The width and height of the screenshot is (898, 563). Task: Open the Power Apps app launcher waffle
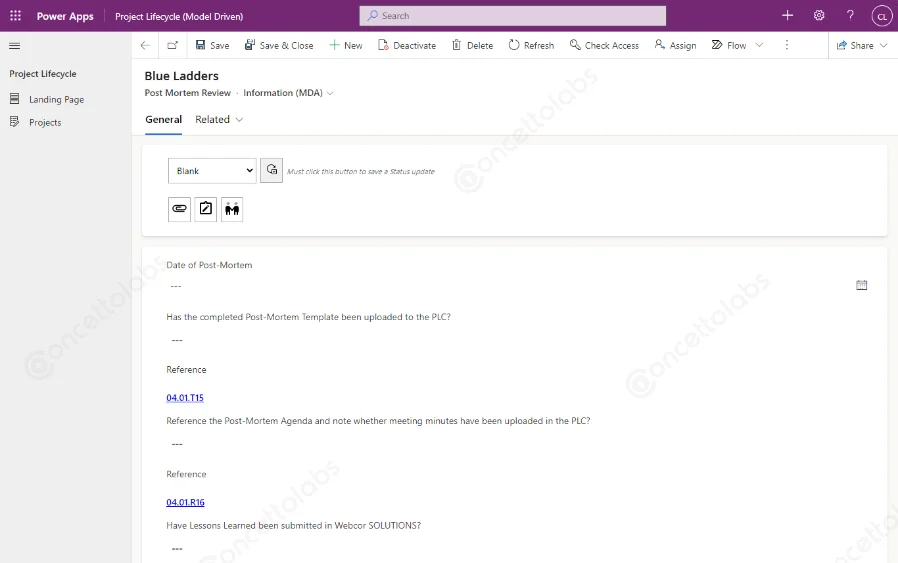pos(15,16)
